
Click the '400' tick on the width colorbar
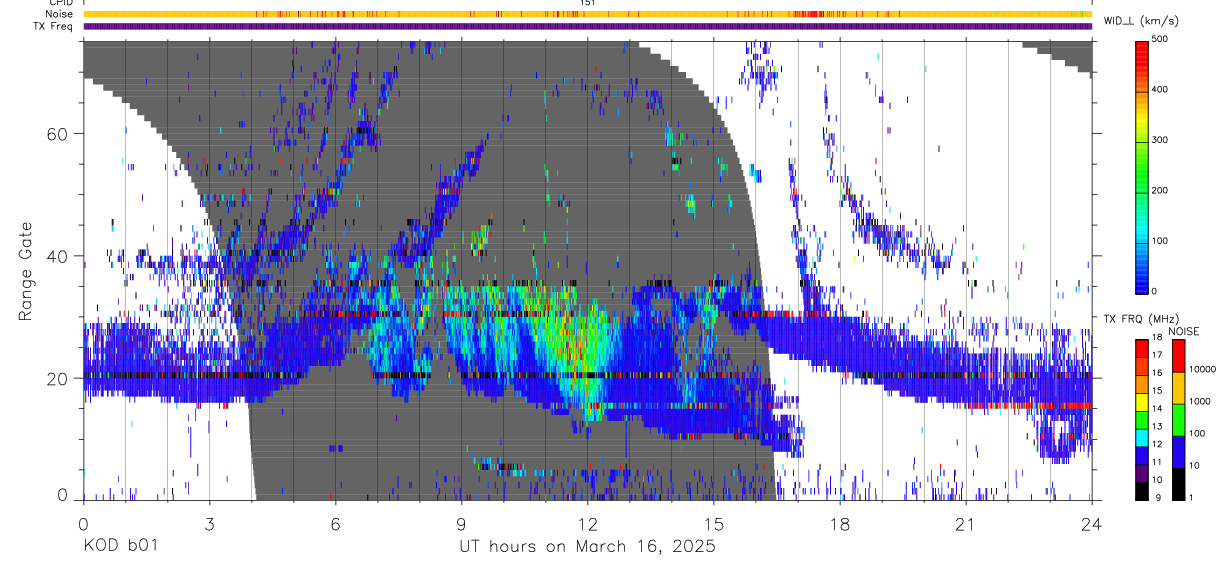coord(1162,89)
